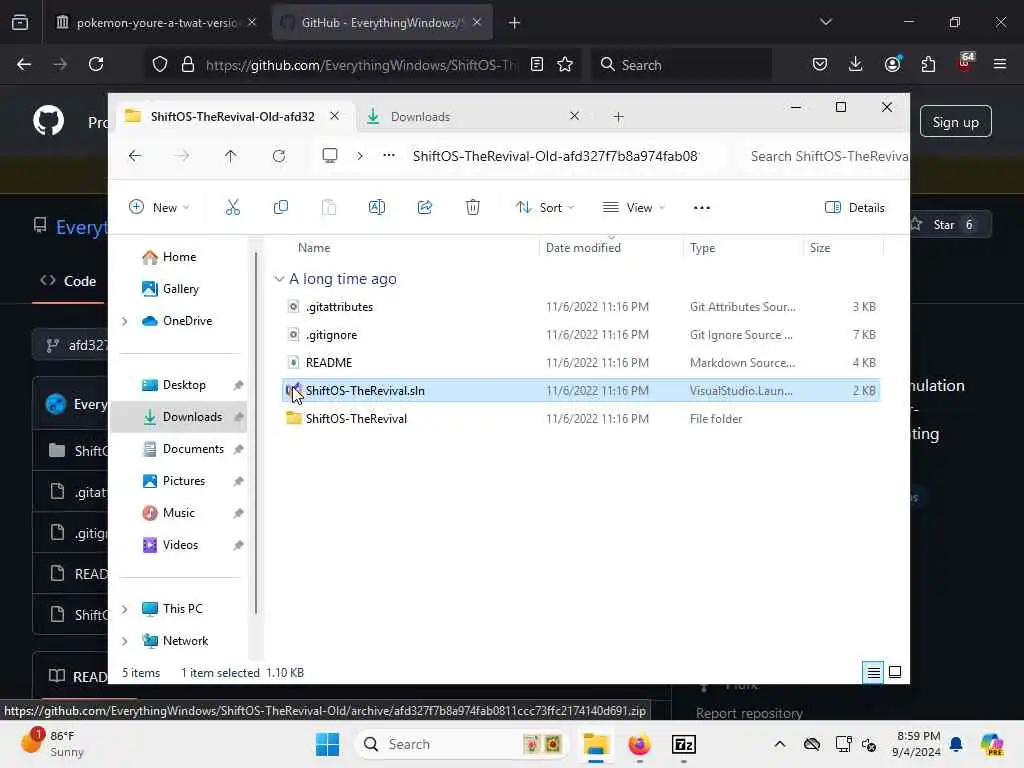The image size is (1024, 768).
Task: Sort files by Name column header
Action: pyautogui.click(x=314, y=248)
